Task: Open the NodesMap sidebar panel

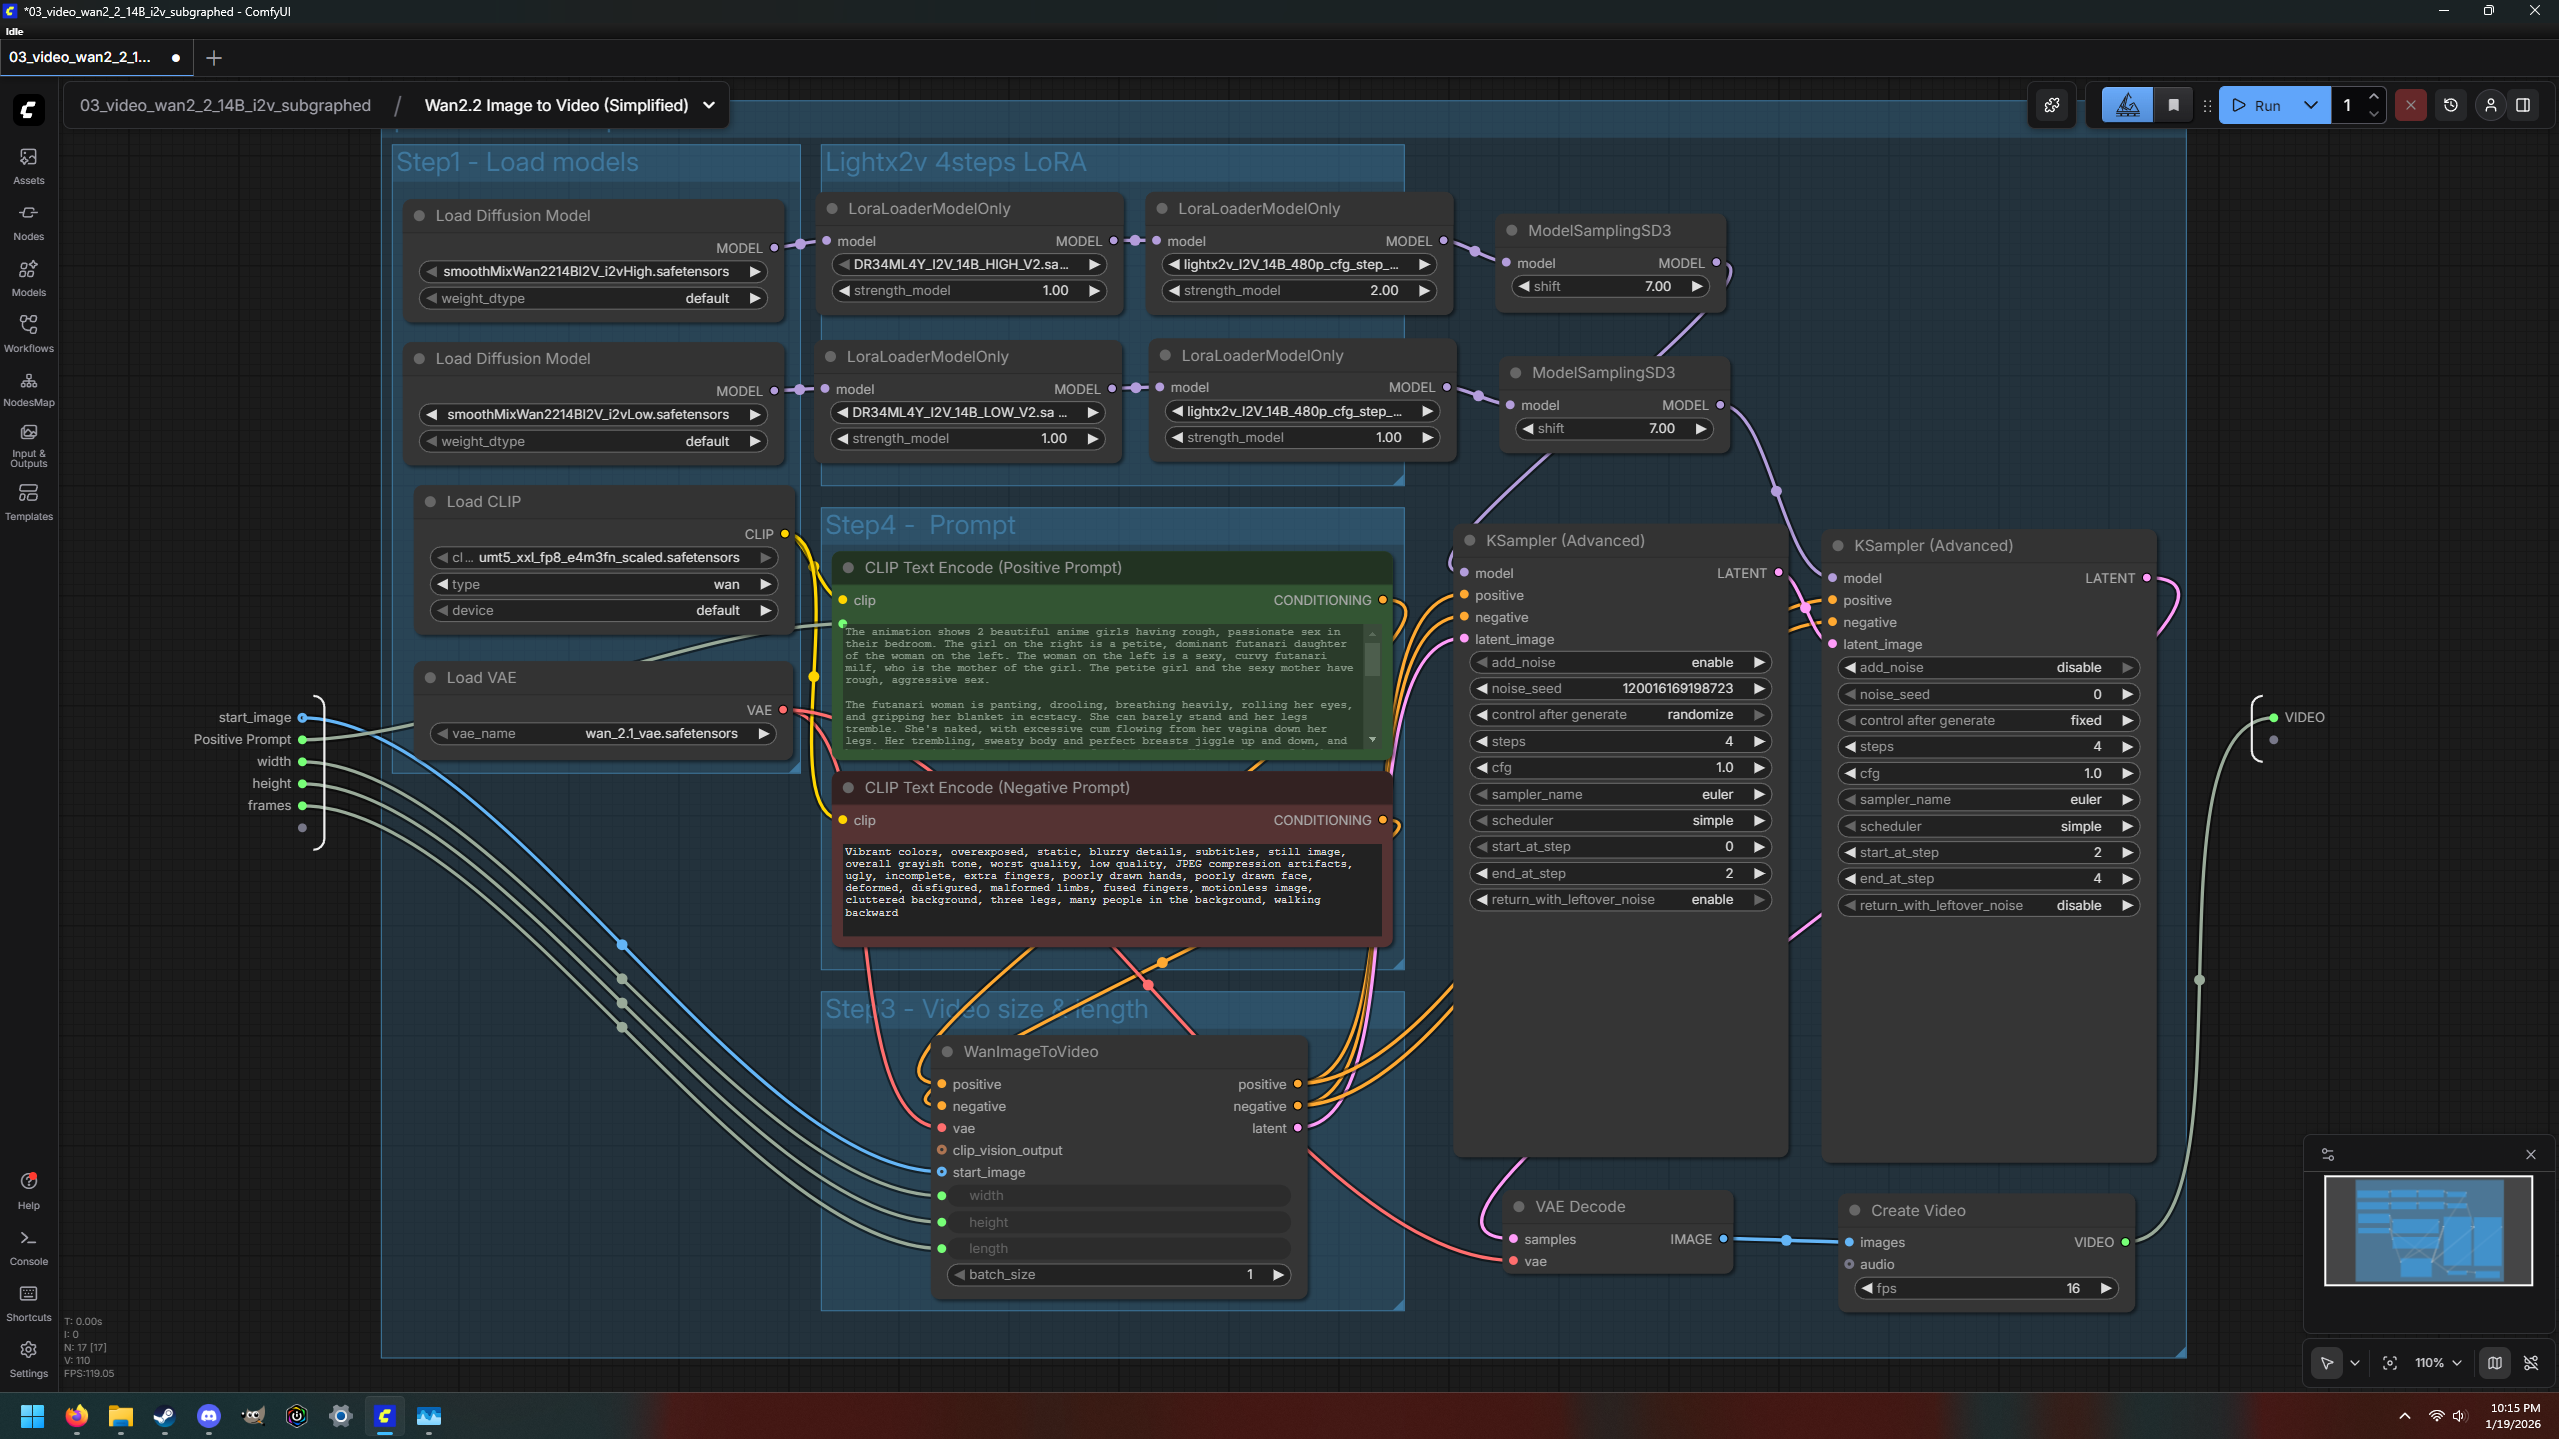Action: 28,388
